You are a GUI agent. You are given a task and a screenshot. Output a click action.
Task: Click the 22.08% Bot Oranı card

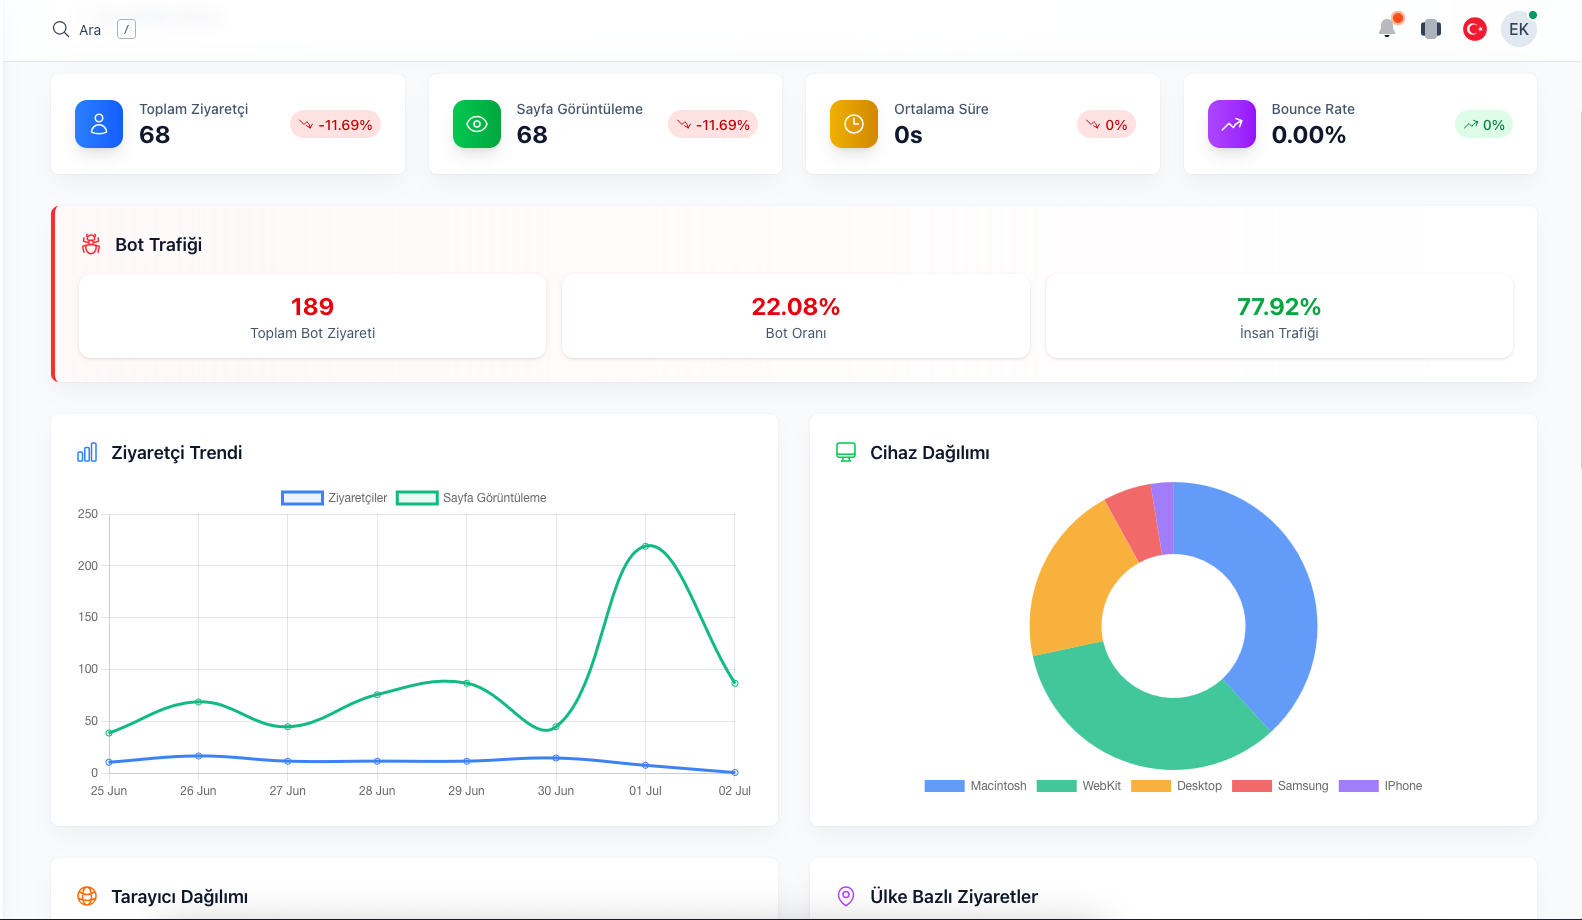[x=796, y=316]
